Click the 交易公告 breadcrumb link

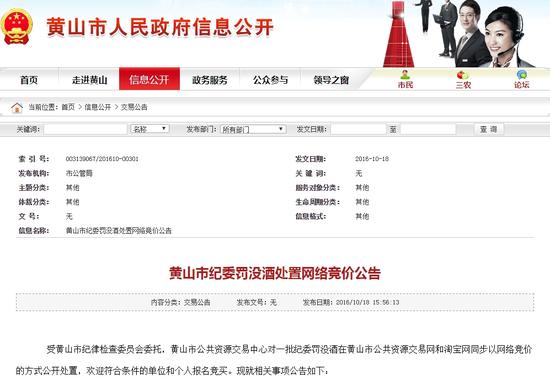(134, 107)
